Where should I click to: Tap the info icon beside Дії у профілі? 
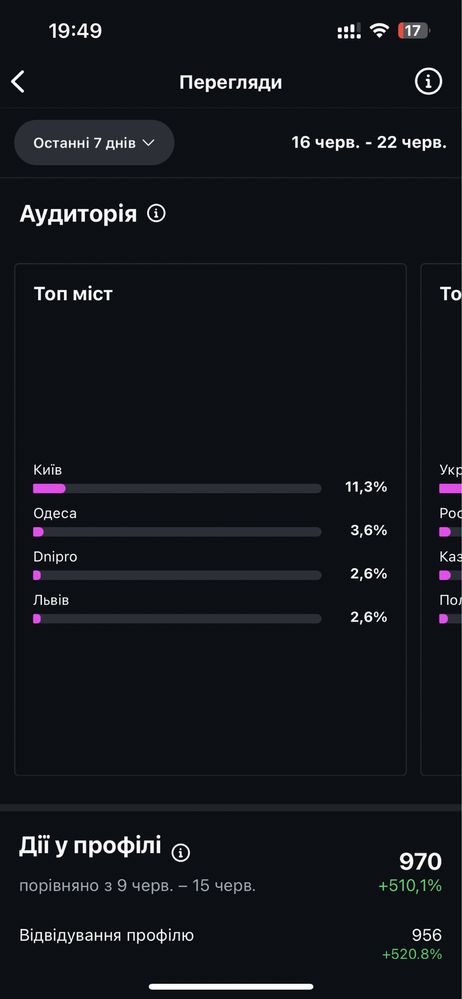(181, 852)
